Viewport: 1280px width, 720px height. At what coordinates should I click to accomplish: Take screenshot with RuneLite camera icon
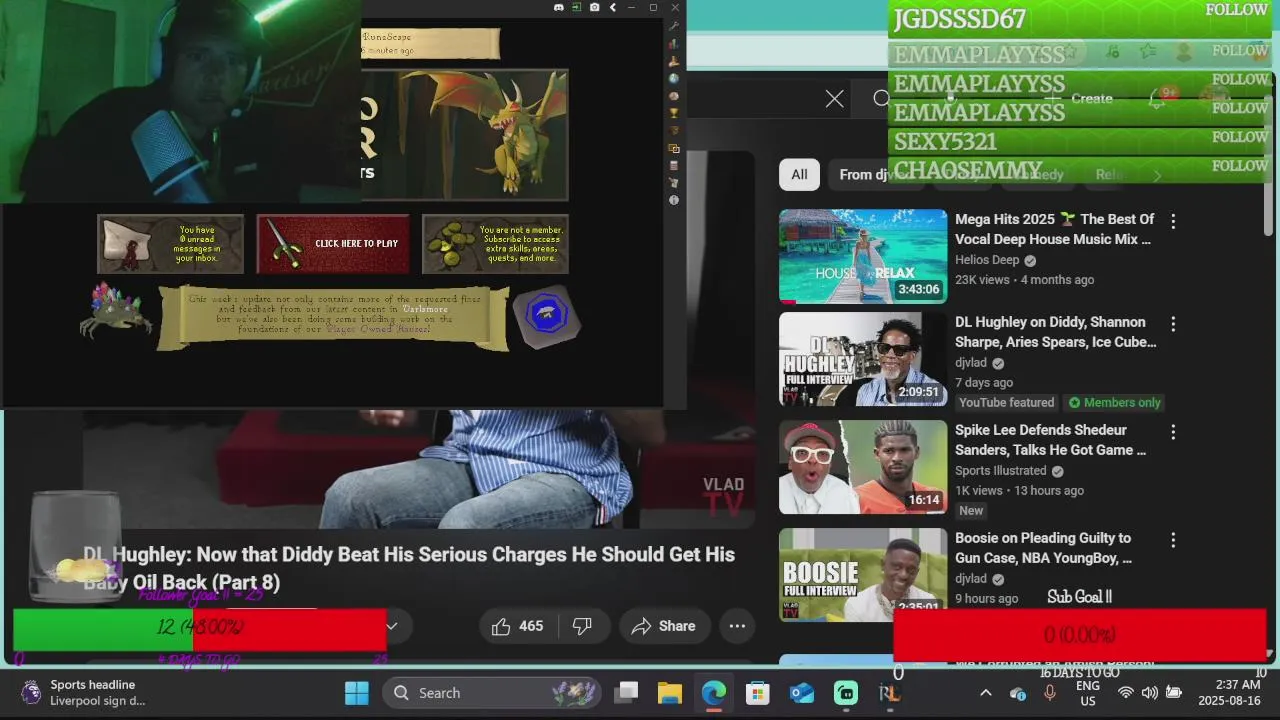tap(595, 7)
